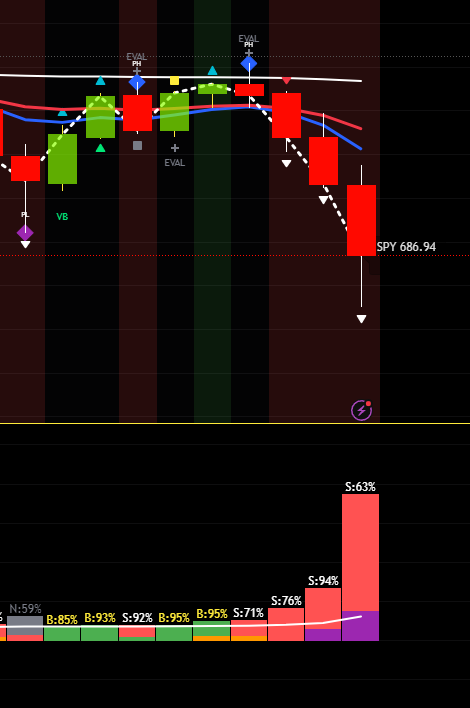This screenshot has width=470, height=708.
Task: Select the SPY 686.94 price label
Action: [x=406, y=247]
